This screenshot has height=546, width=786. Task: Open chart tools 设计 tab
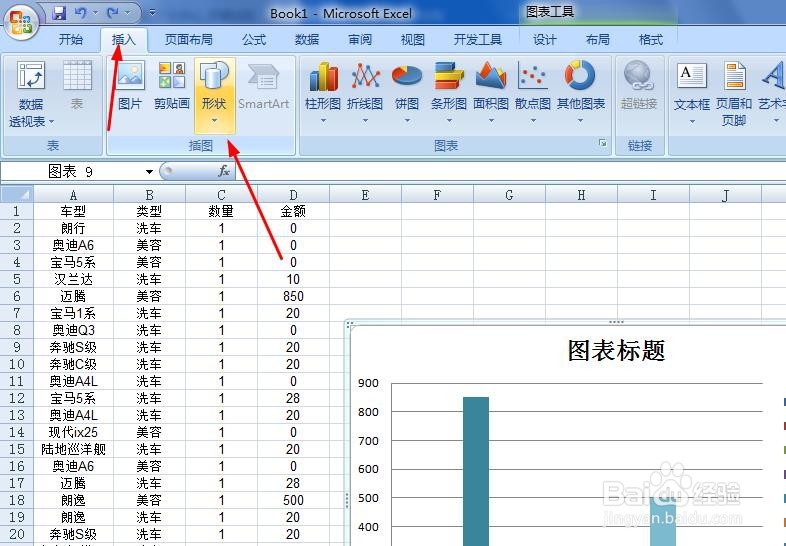(x=544, y=40)
